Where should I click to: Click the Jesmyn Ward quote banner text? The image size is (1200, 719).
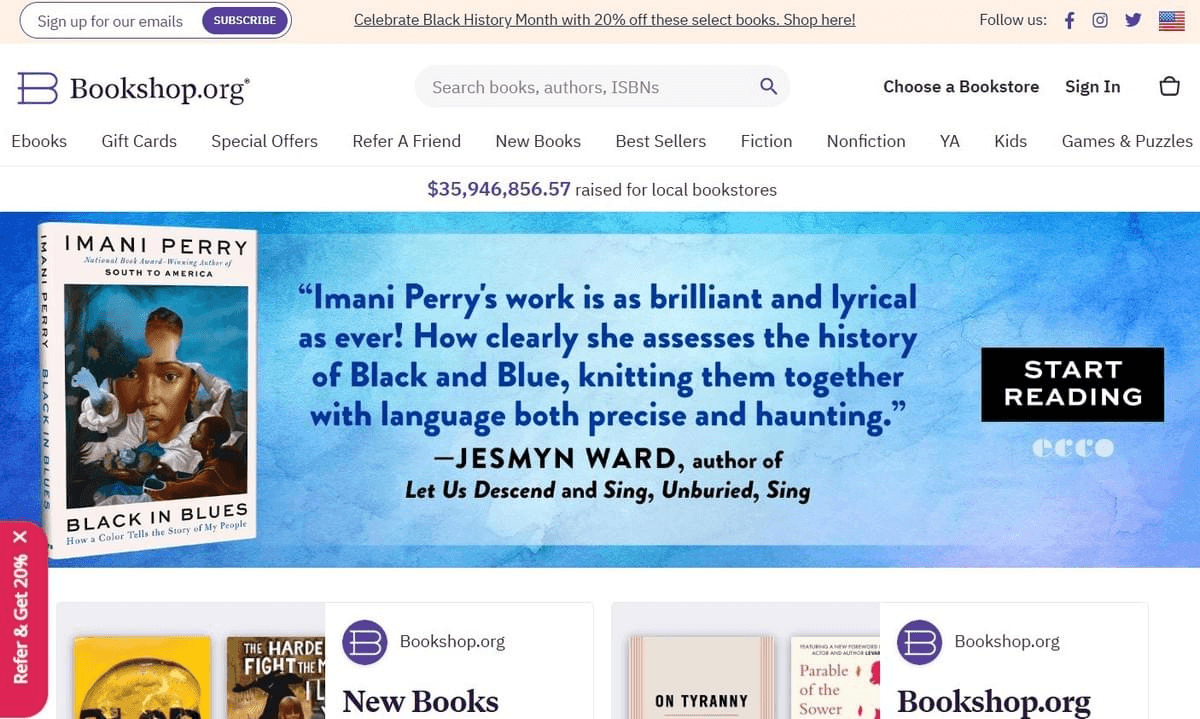coord(607,391)
